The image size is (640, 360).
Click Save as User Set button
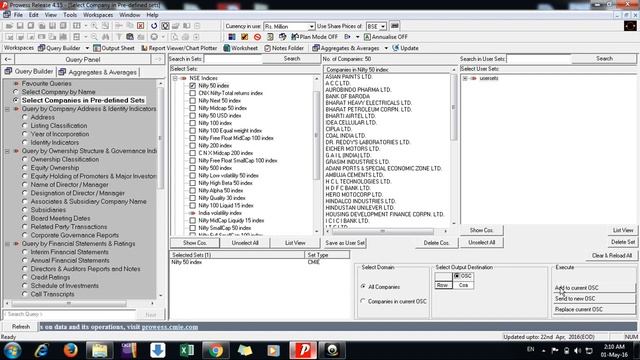345,243
